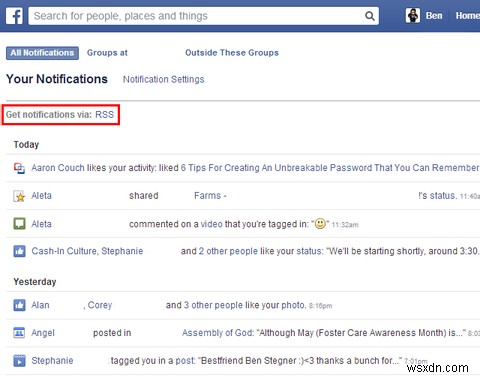Open the 6 Tips password article link
The height and width of the screenshot is (378, 480).
(330, 168)
